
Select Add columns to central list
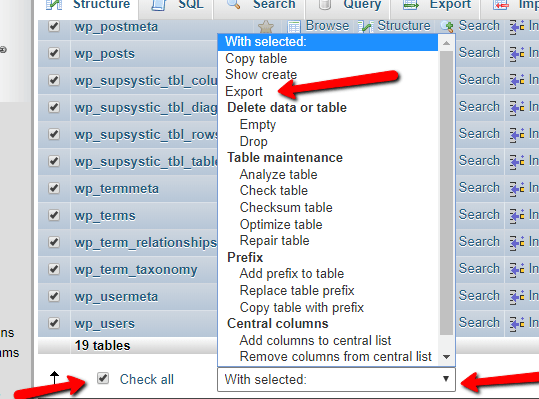pyautogui.click(x=315, y=341)
